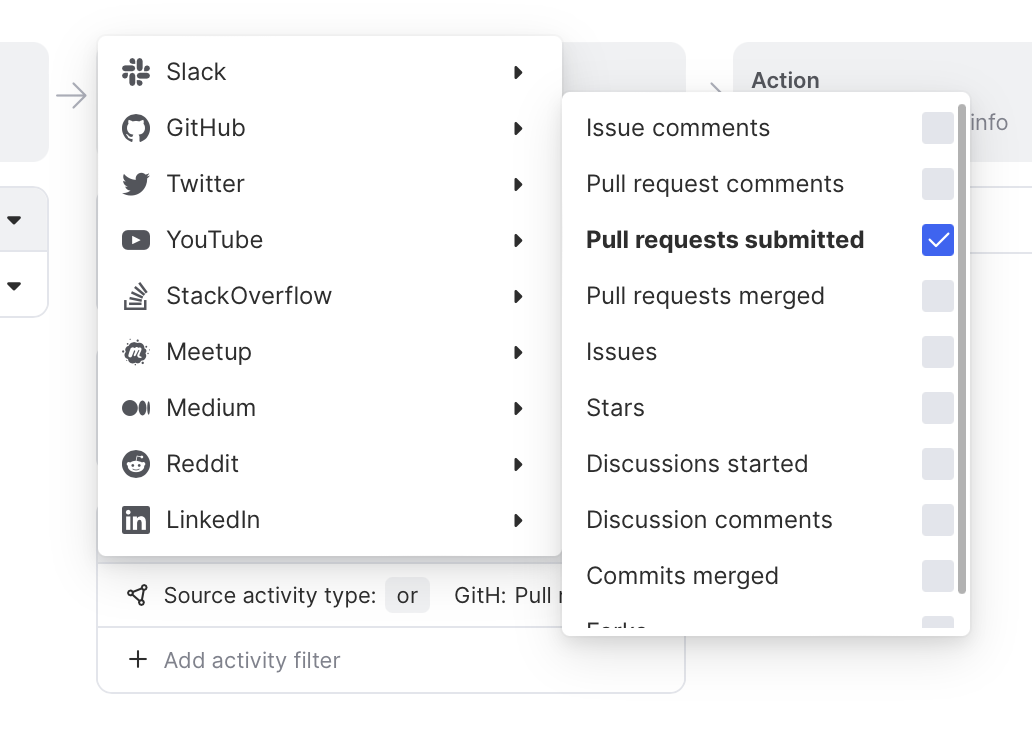Choose Commits merged menu entry

pyautogui.click(x=682, y=576)
